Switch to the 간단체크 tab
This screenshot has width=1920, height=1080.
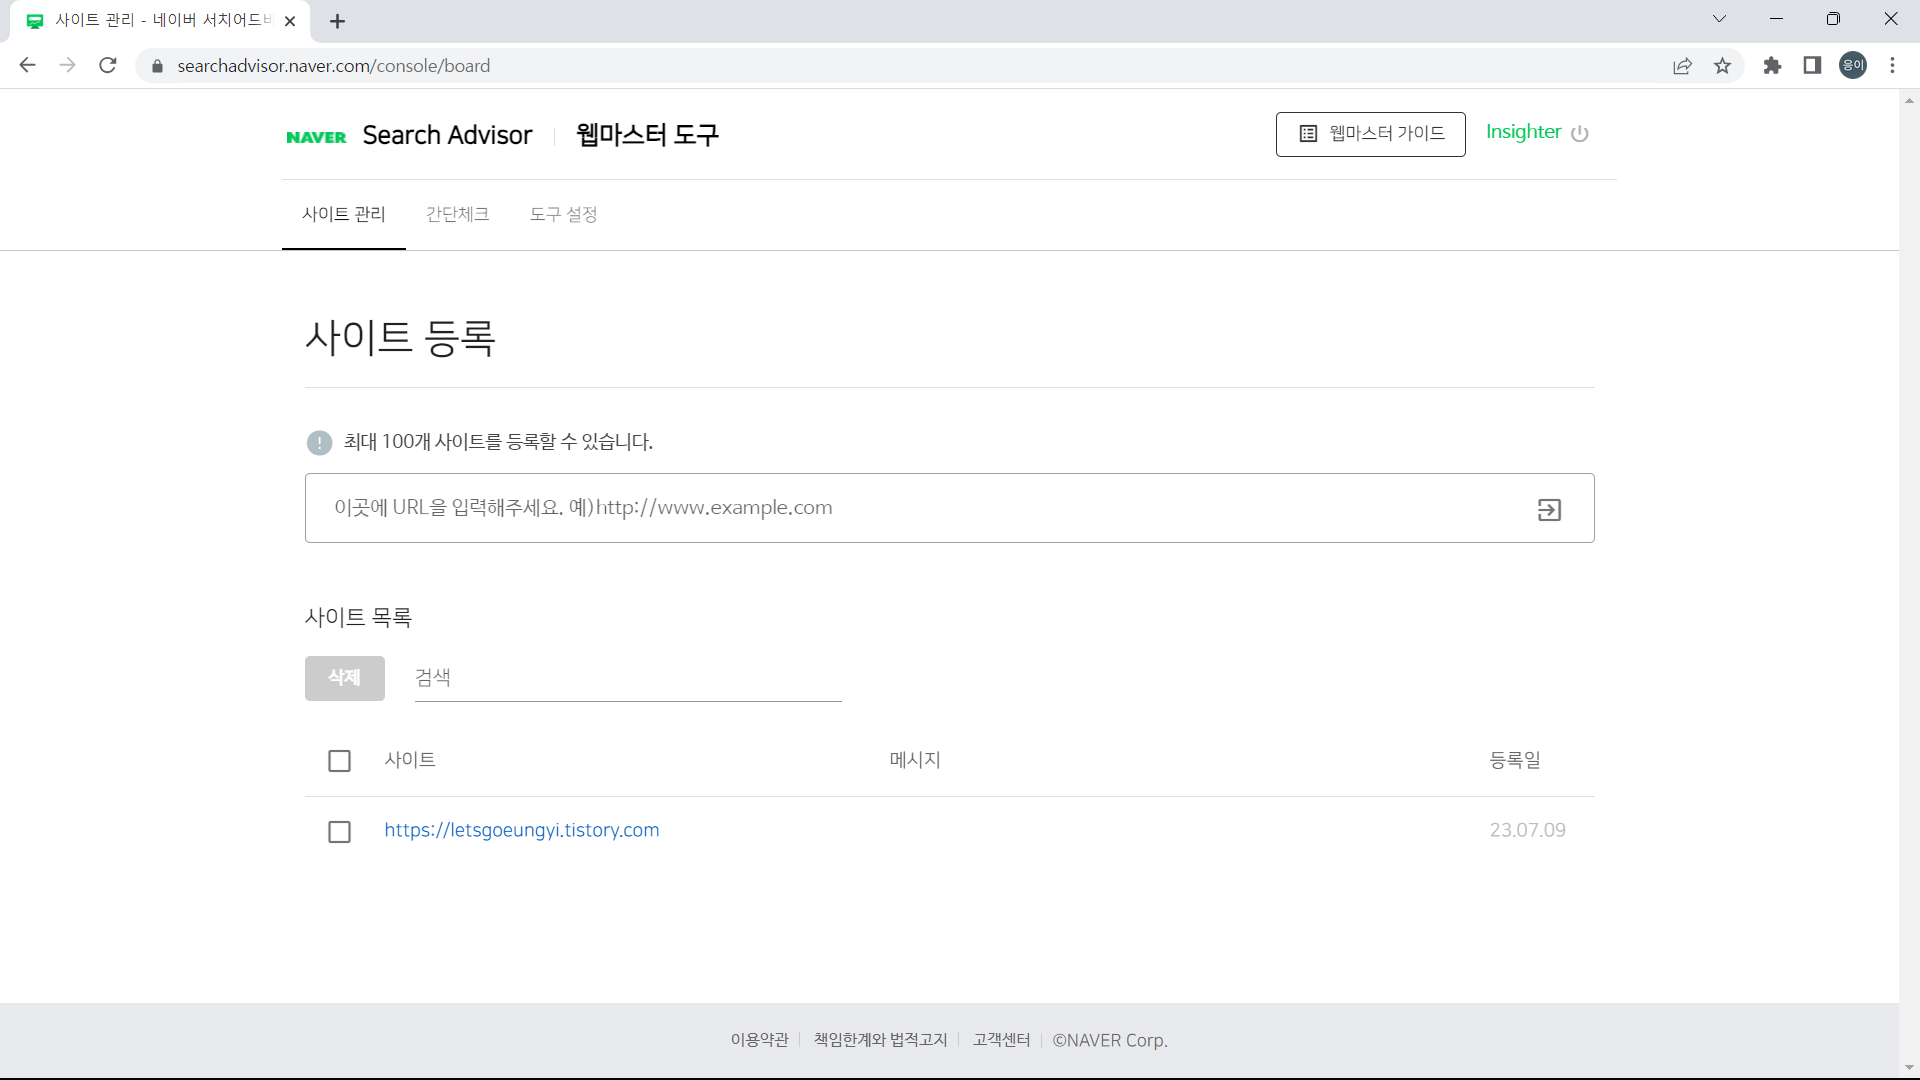point(457,214)
